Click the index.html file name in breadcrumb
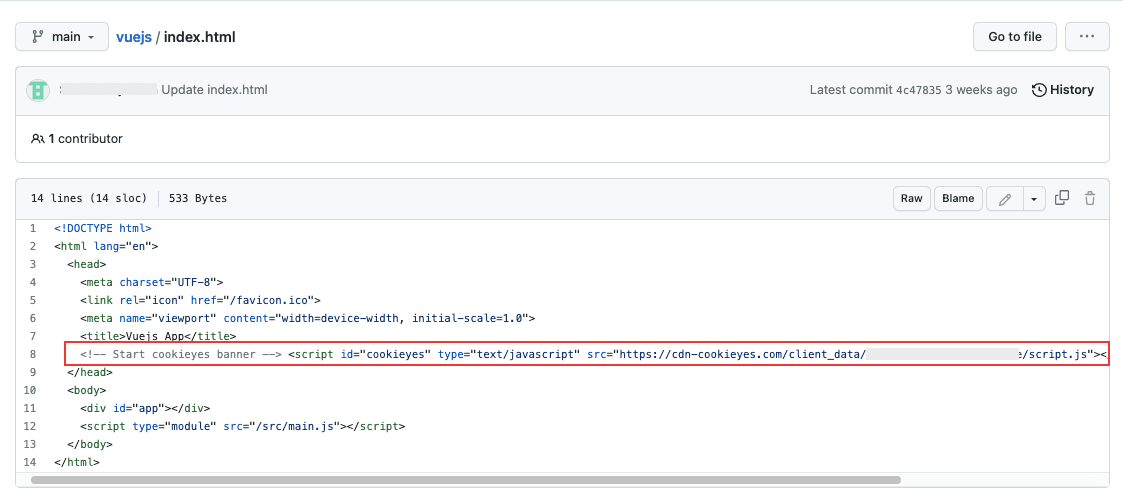Image resolution: width=1123 pixels, height=490 pixels. 200,37
